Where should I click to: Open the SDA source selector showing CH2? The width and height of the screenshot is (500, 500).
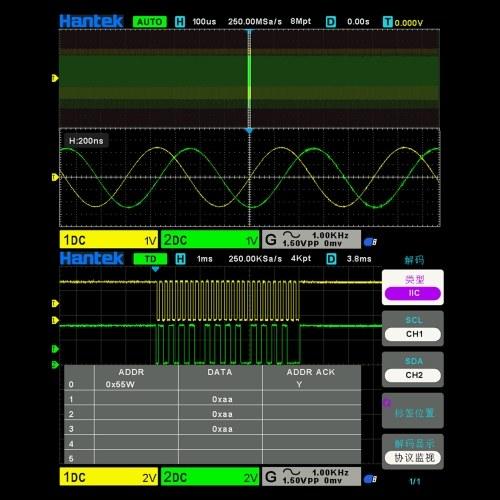413,375
